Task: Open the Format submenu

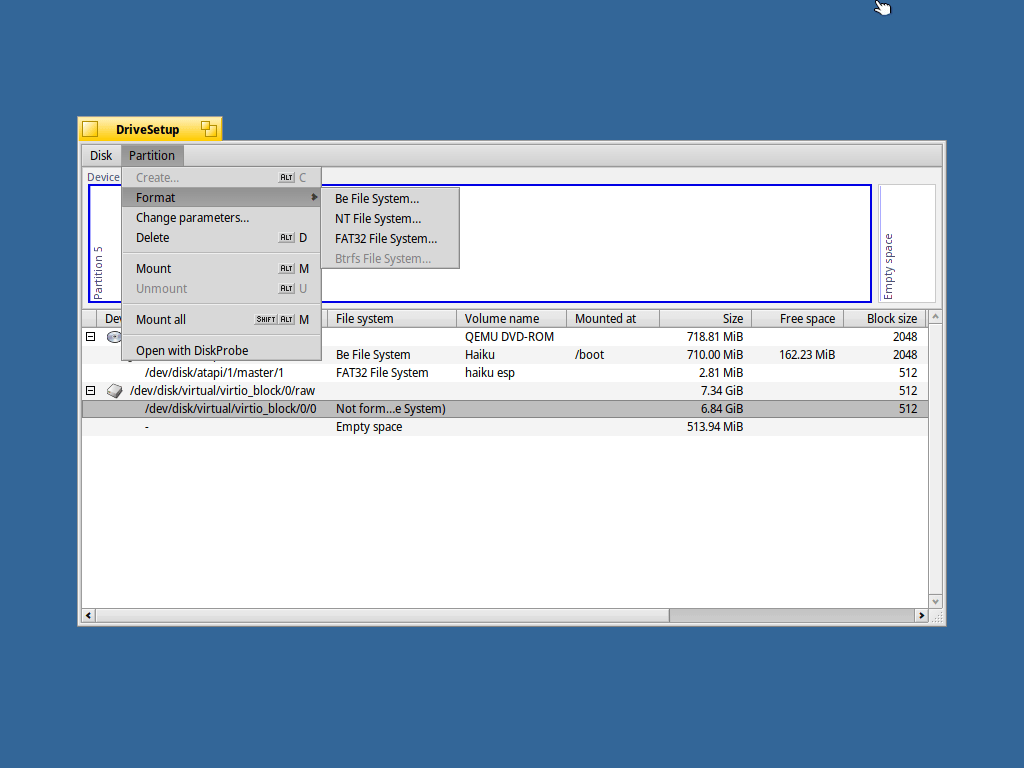Action: [221, 197]
